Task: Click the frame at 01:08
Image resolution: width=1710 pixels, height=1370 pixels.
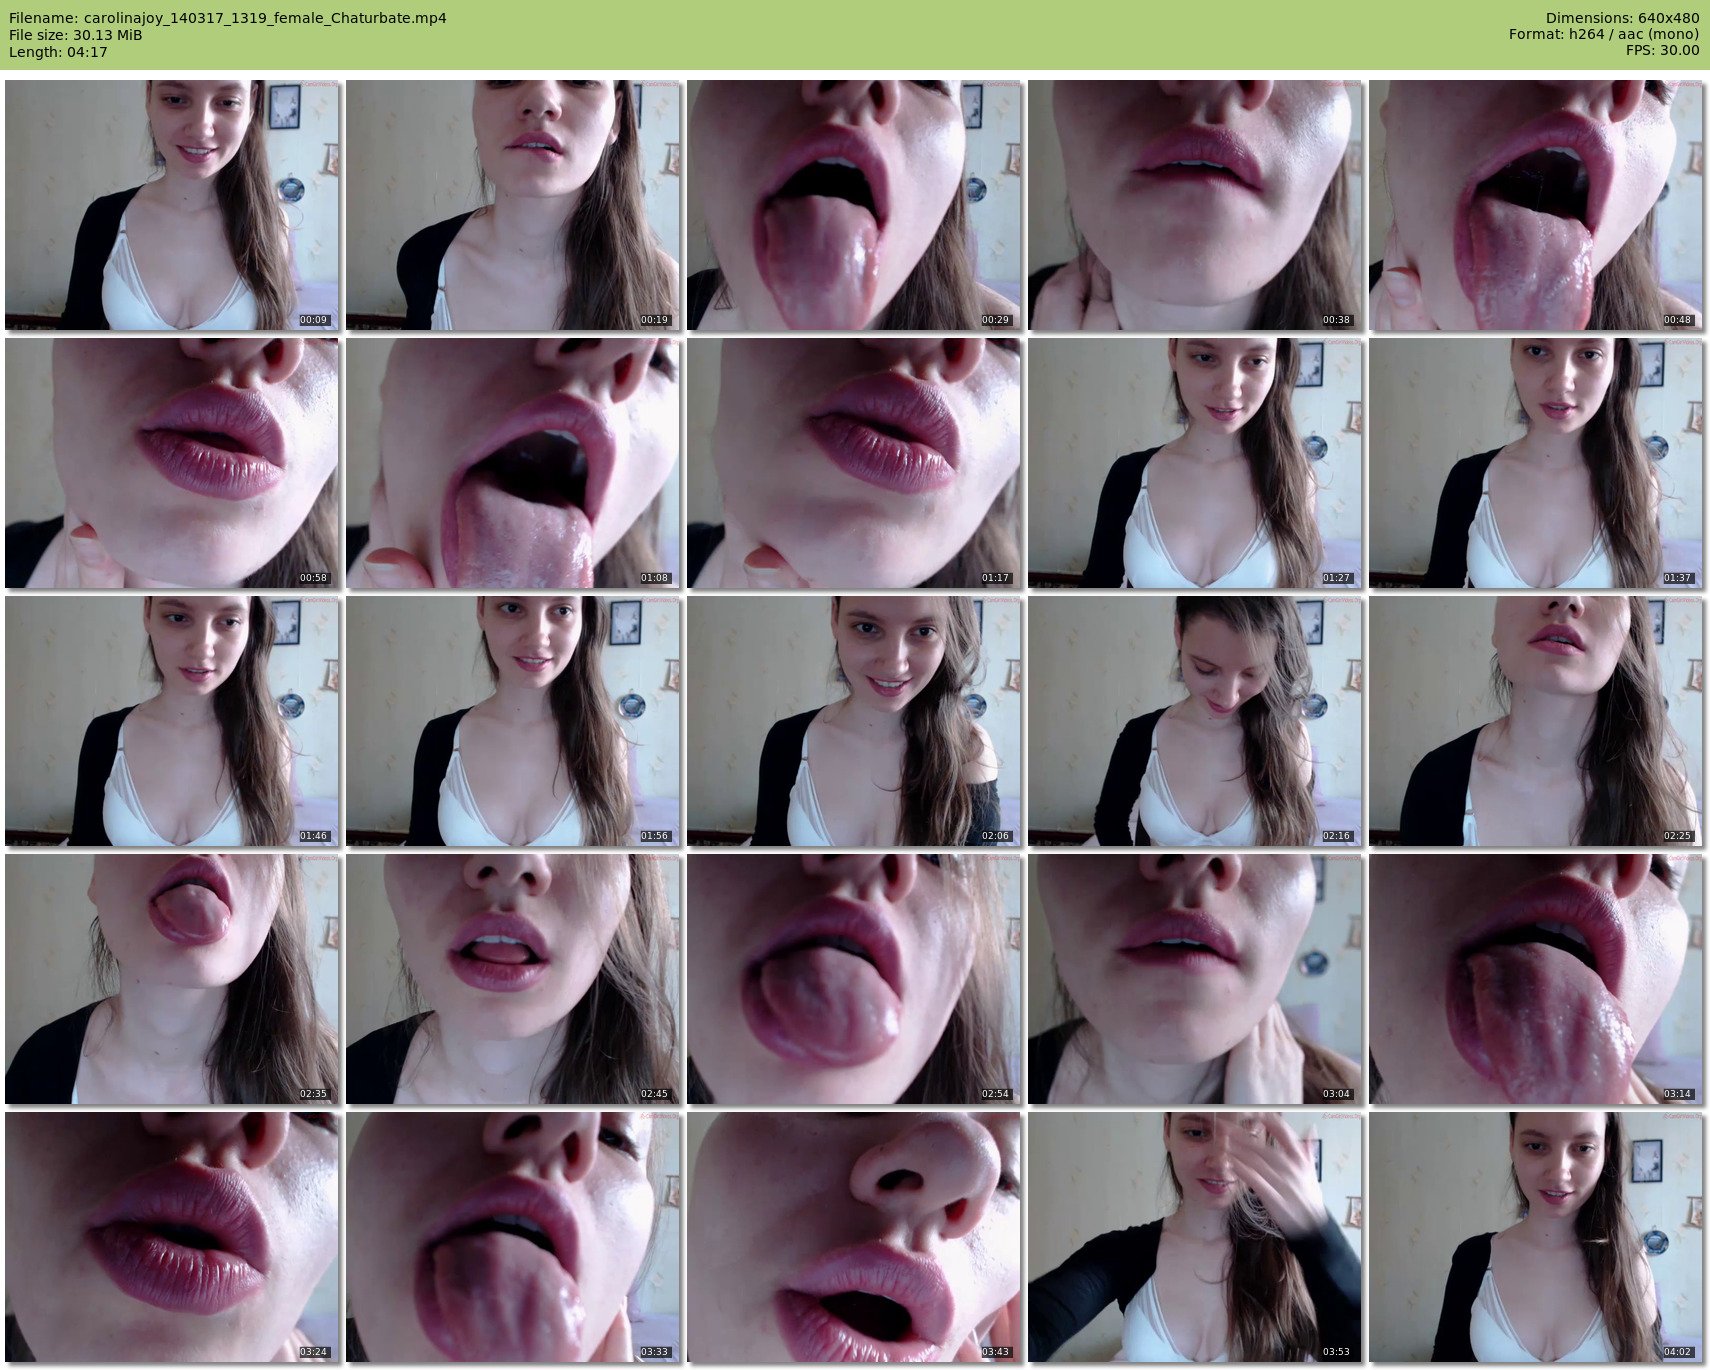Action: click(513, 463)
